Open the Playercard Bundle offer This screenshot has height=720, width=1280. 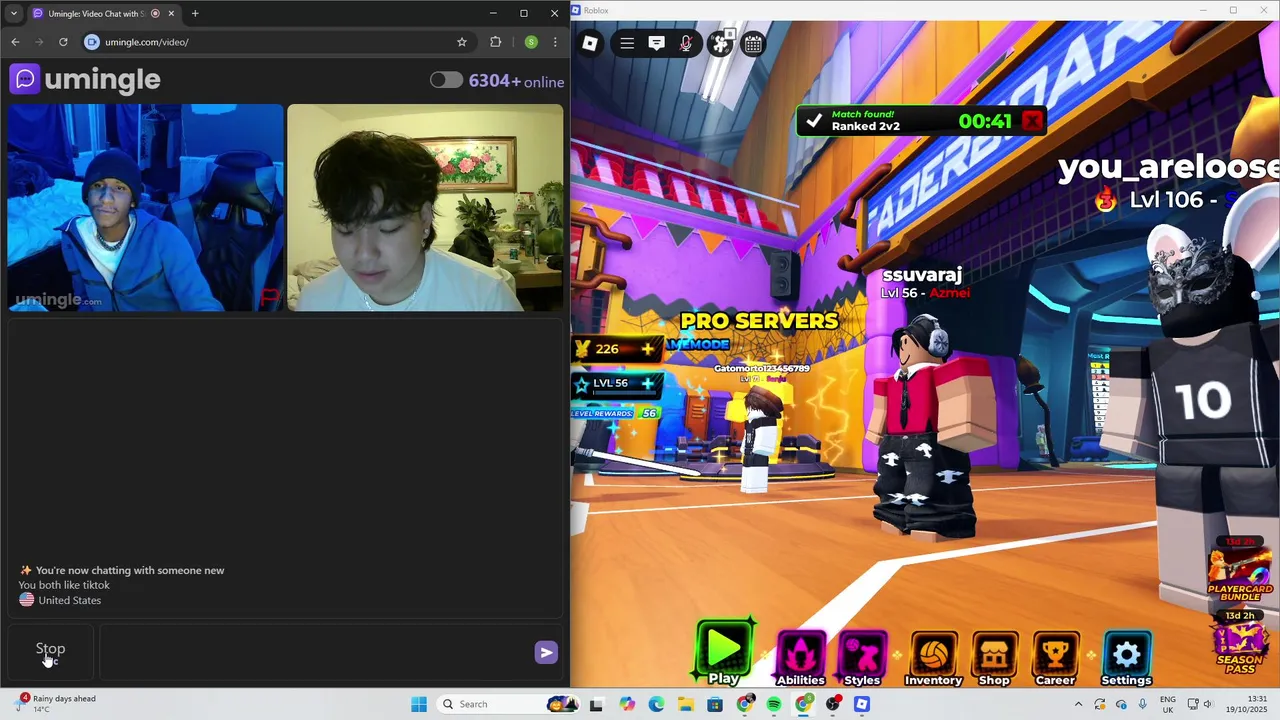tap(1240, 572)
